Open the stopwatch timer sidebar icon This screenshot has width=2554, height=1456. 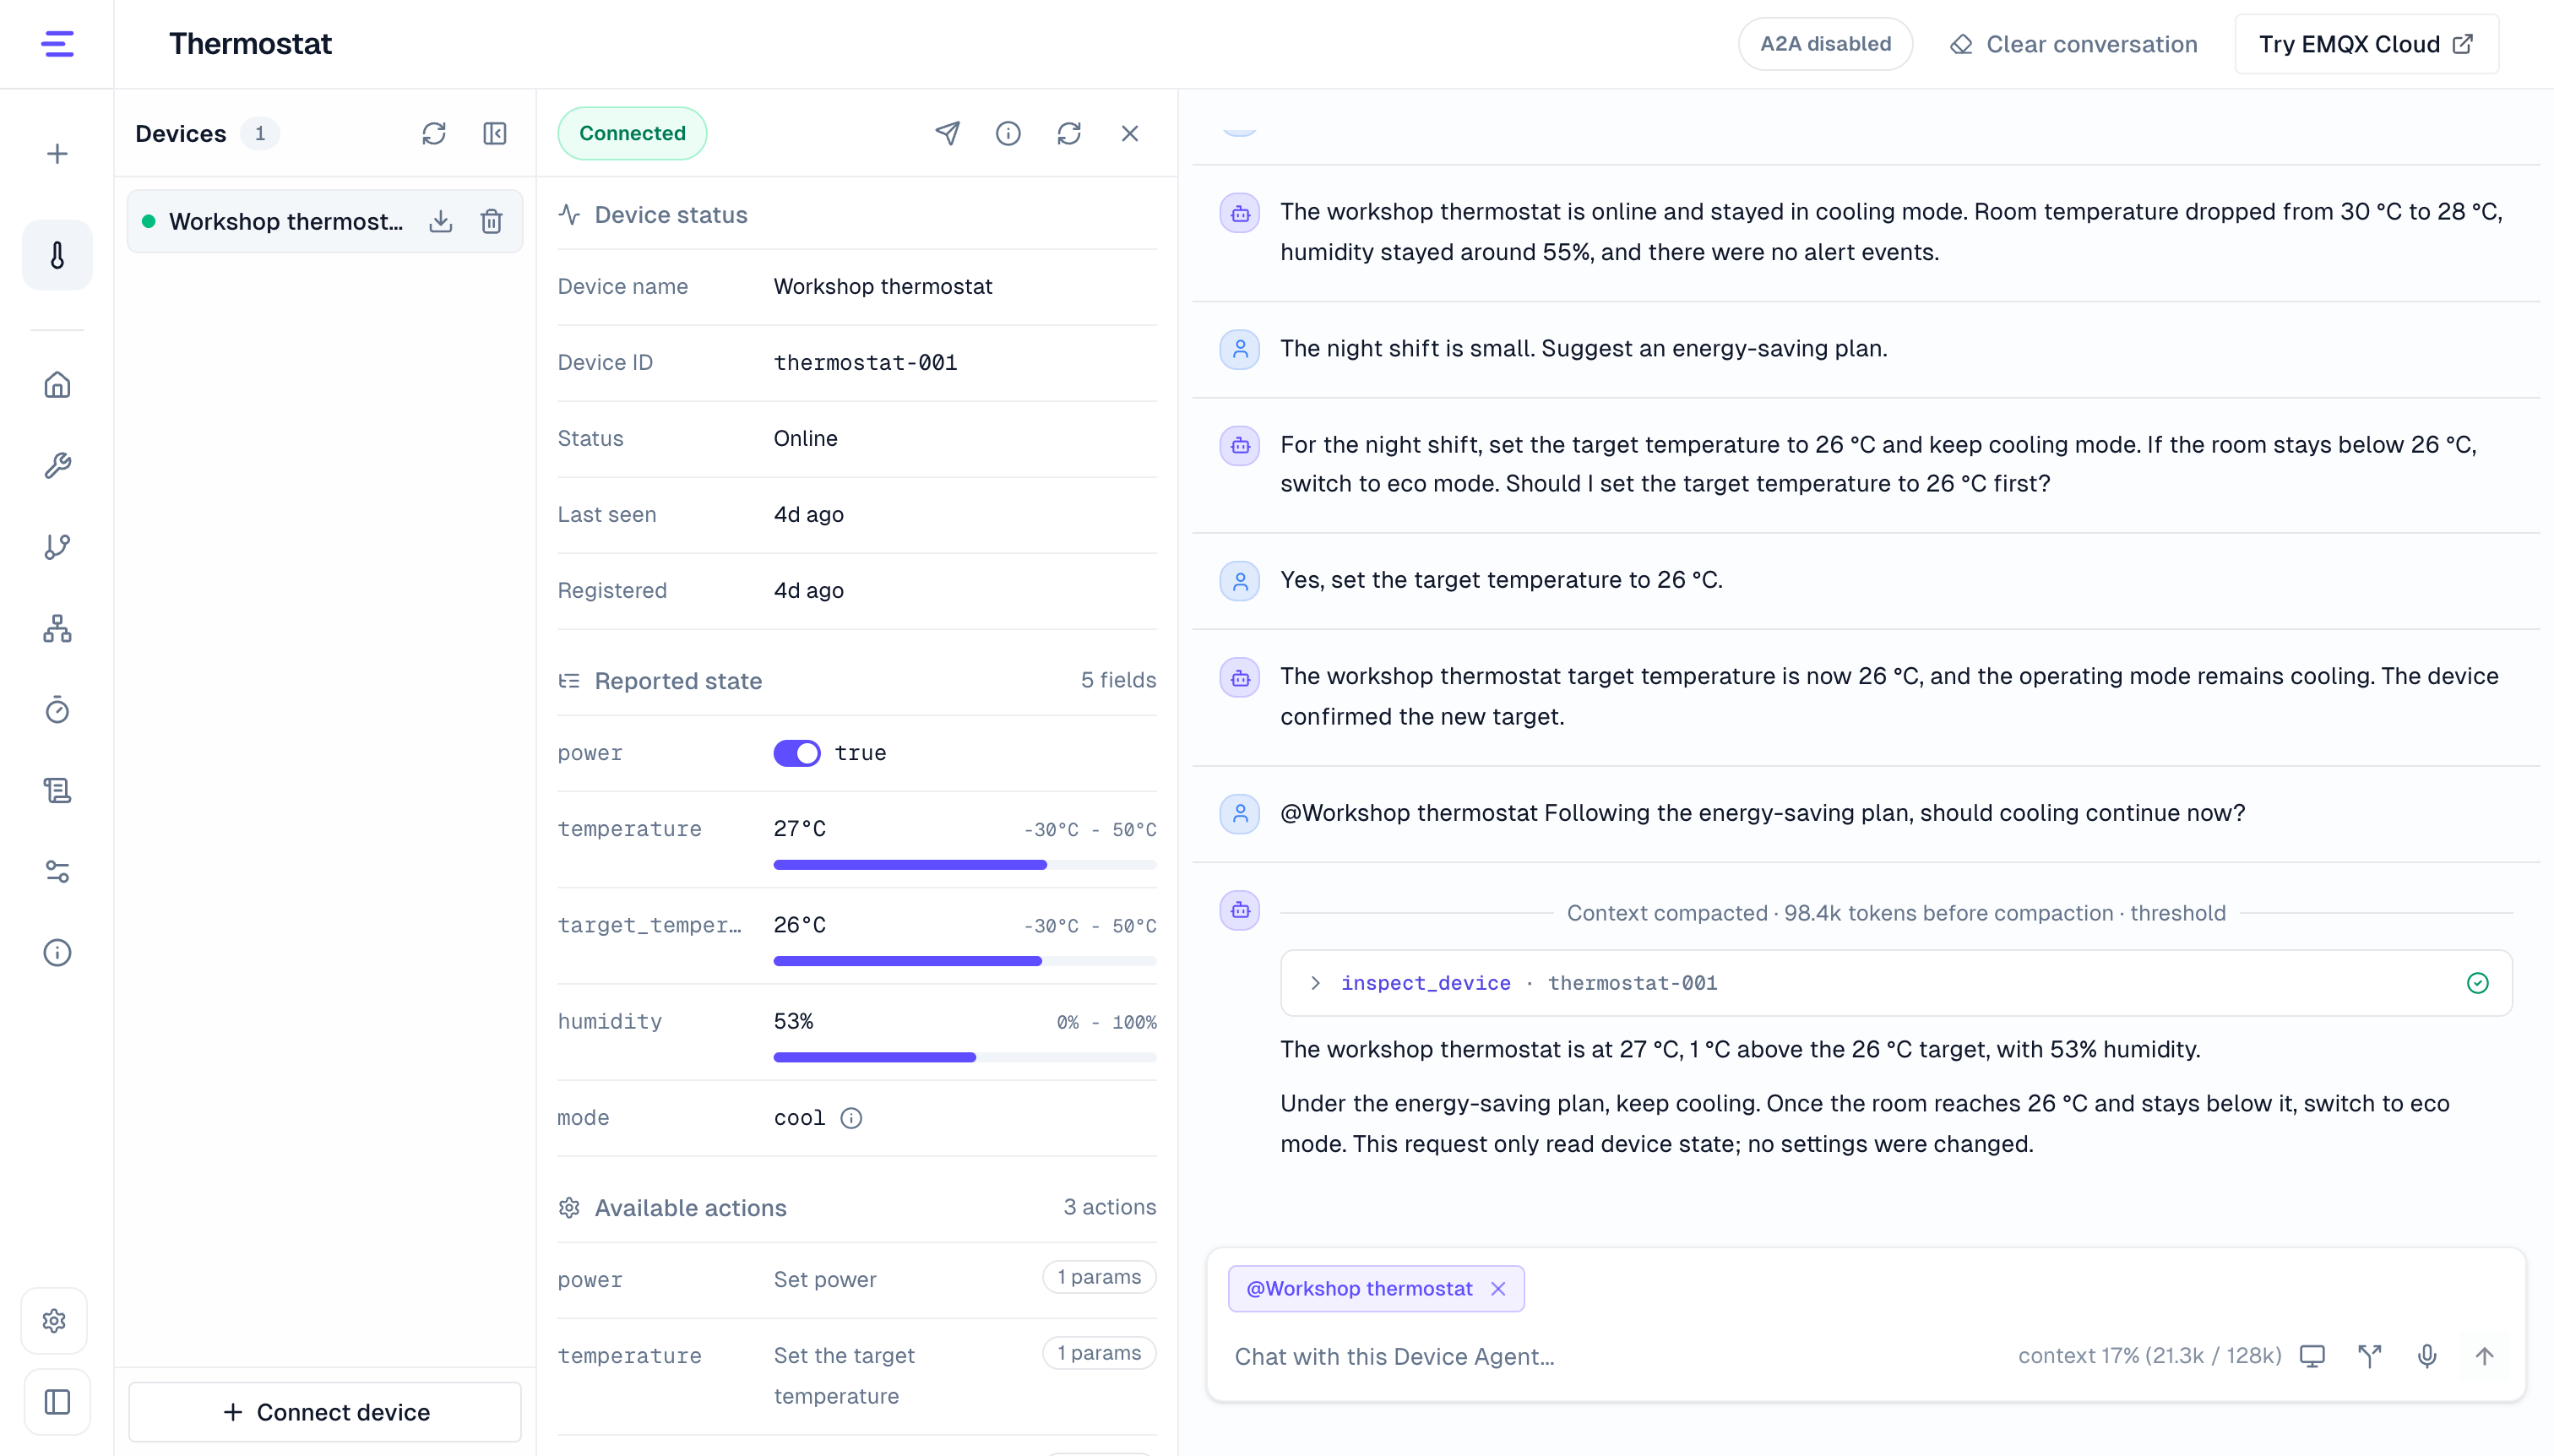tap(57, 710)
